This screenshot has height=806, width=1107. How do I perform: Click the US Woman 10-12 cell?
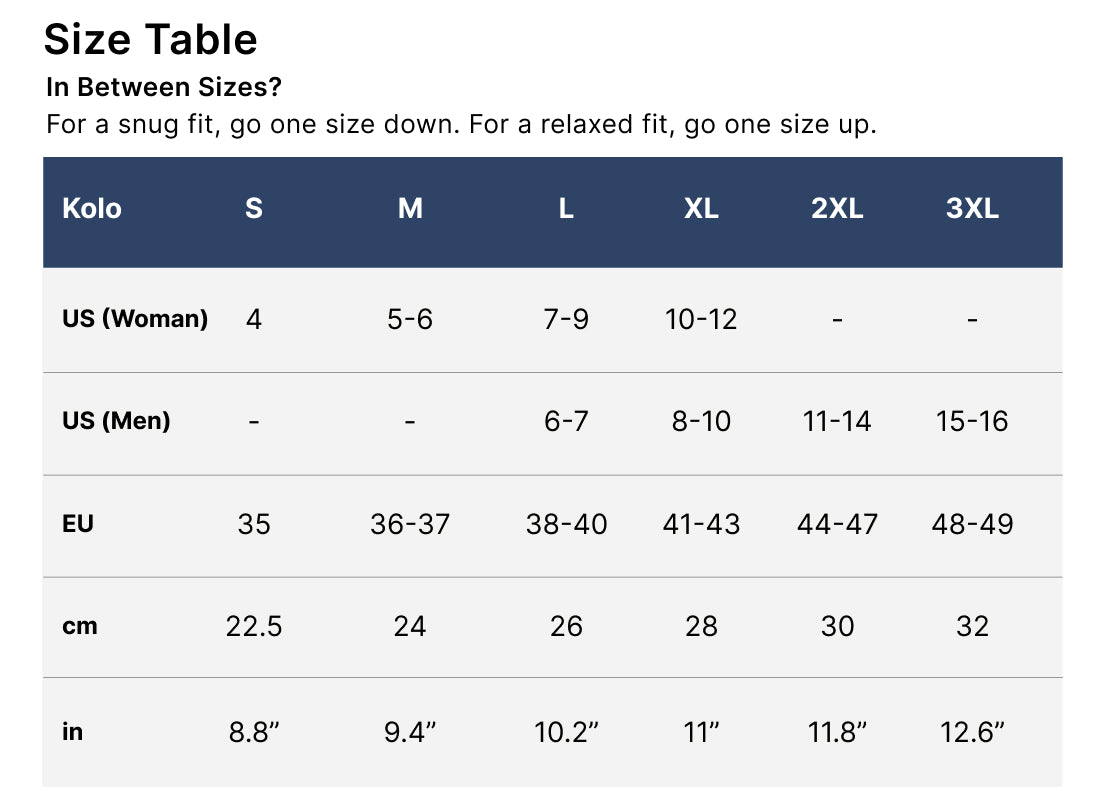click(701, 319)
